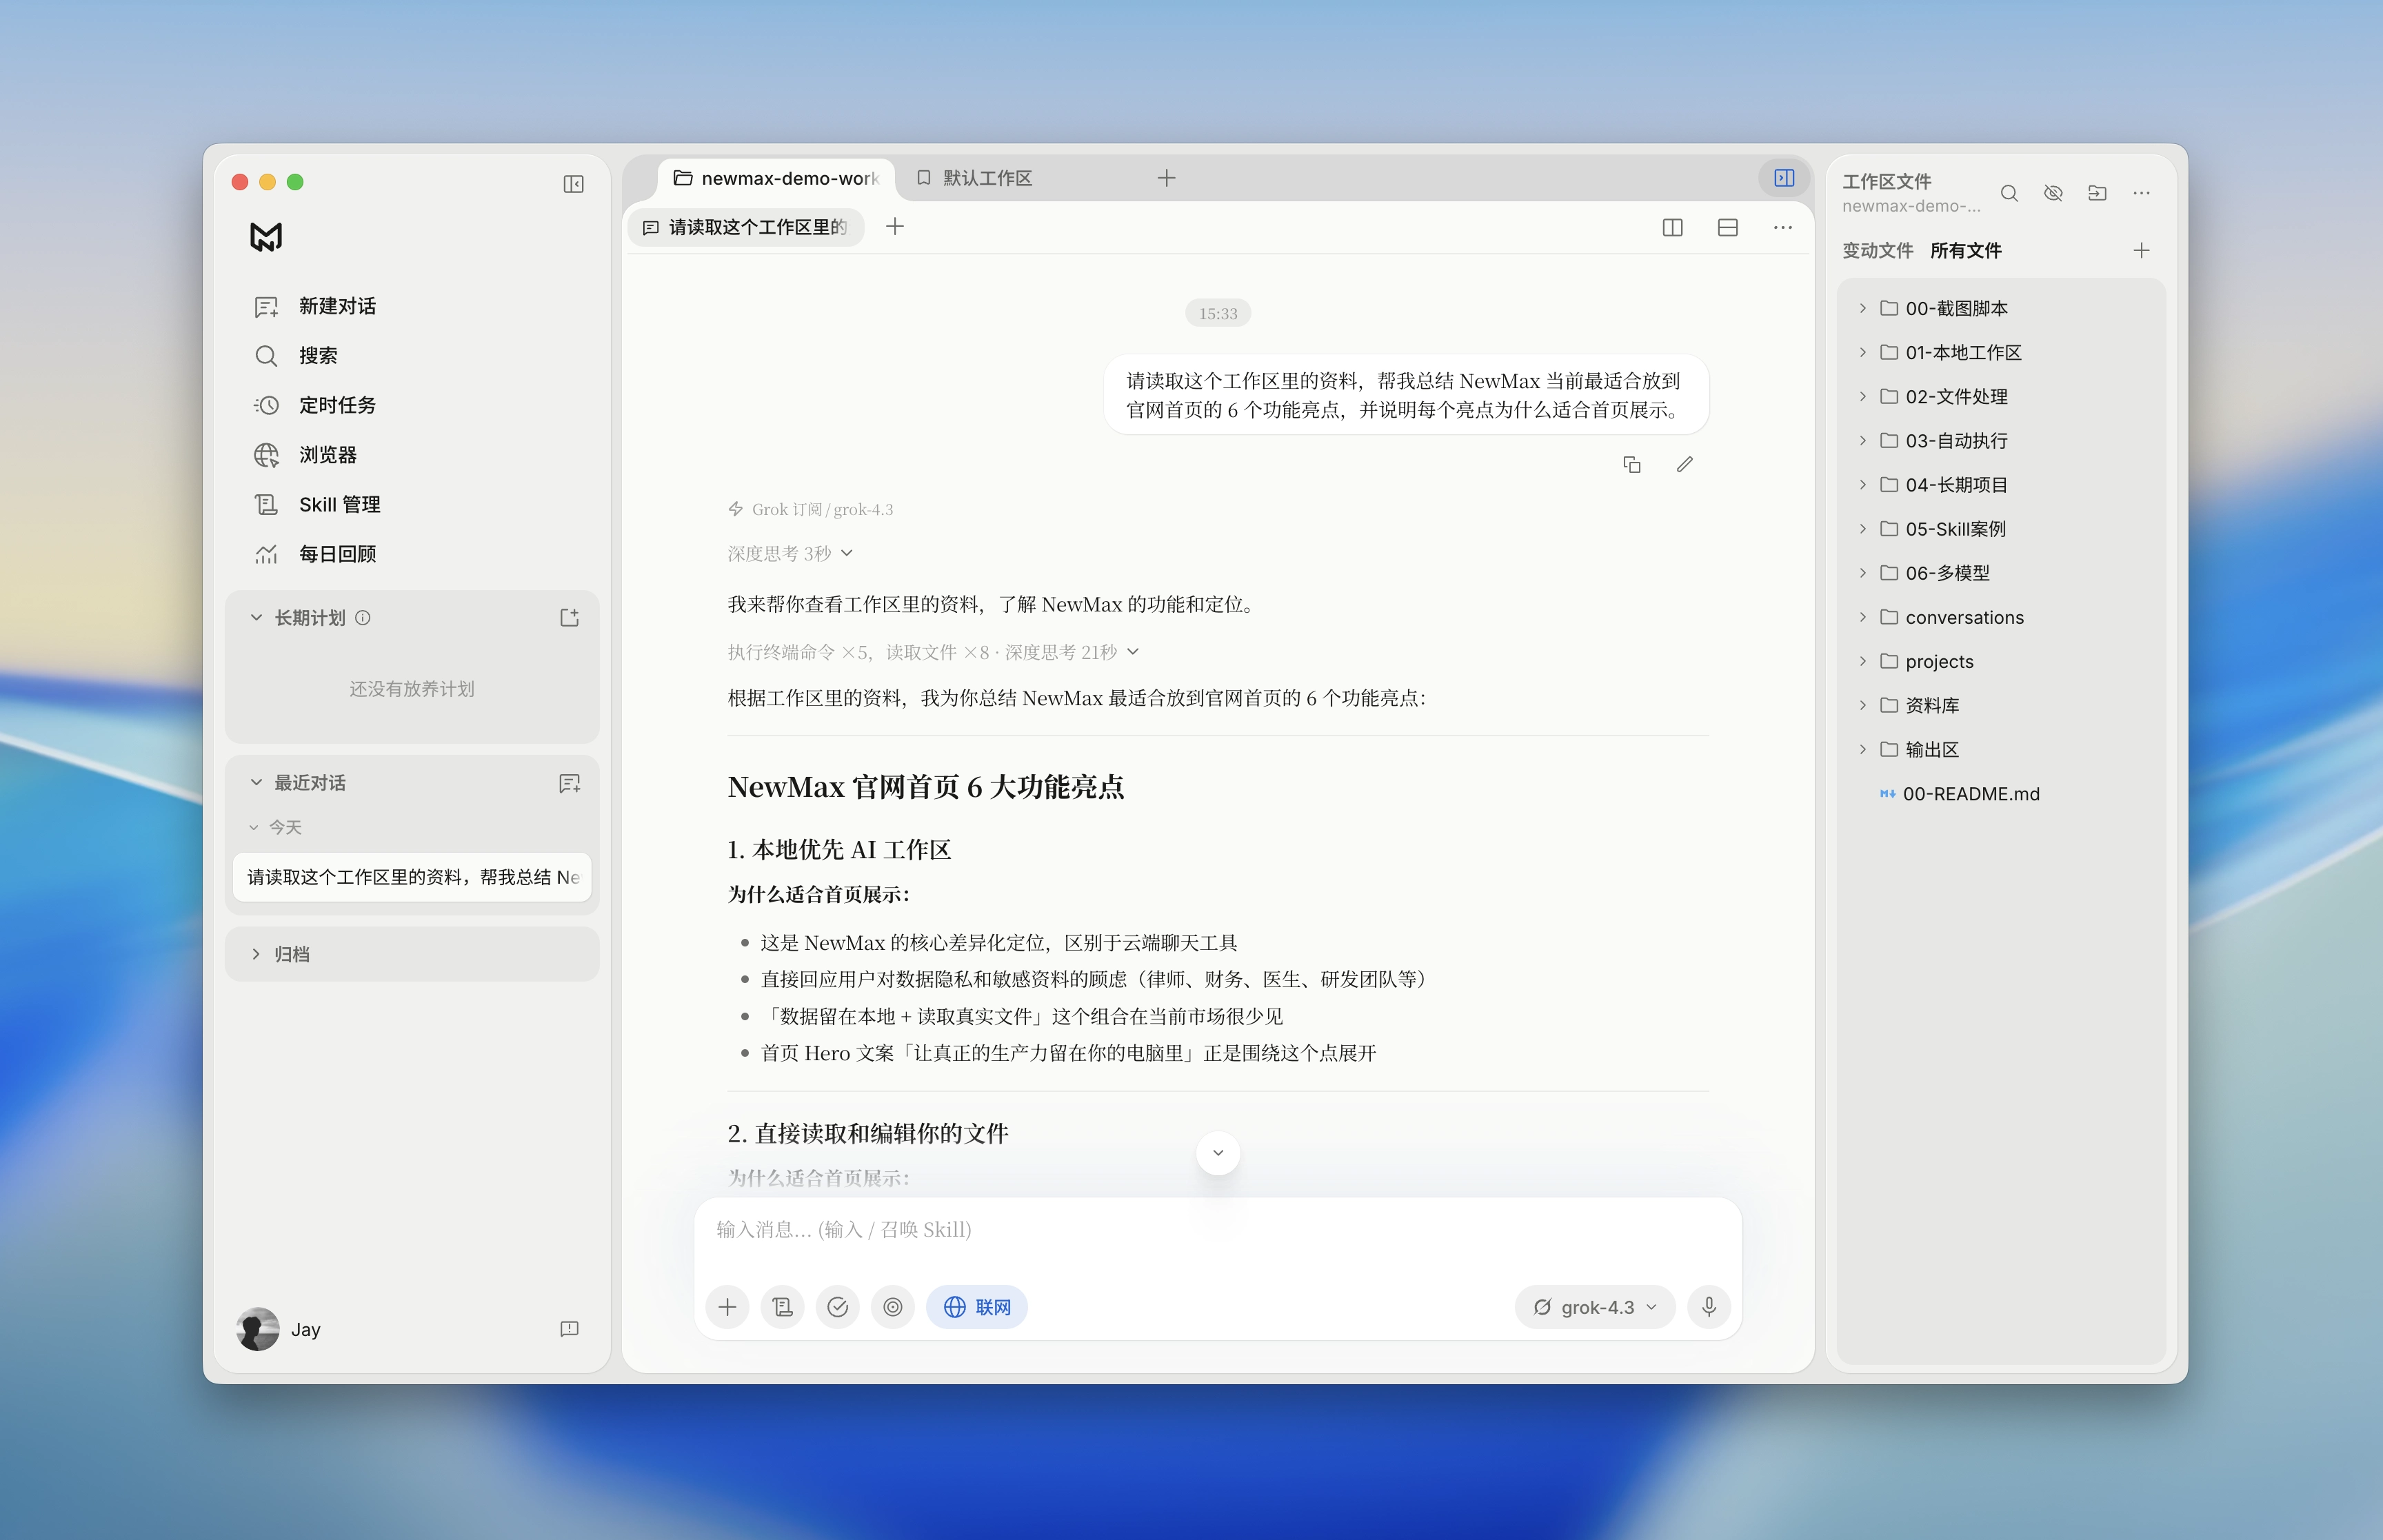The width and height of the screenshot is (2383, 1540).
Task: Toggle the right file panel
Action: [x=1784, y=178]
